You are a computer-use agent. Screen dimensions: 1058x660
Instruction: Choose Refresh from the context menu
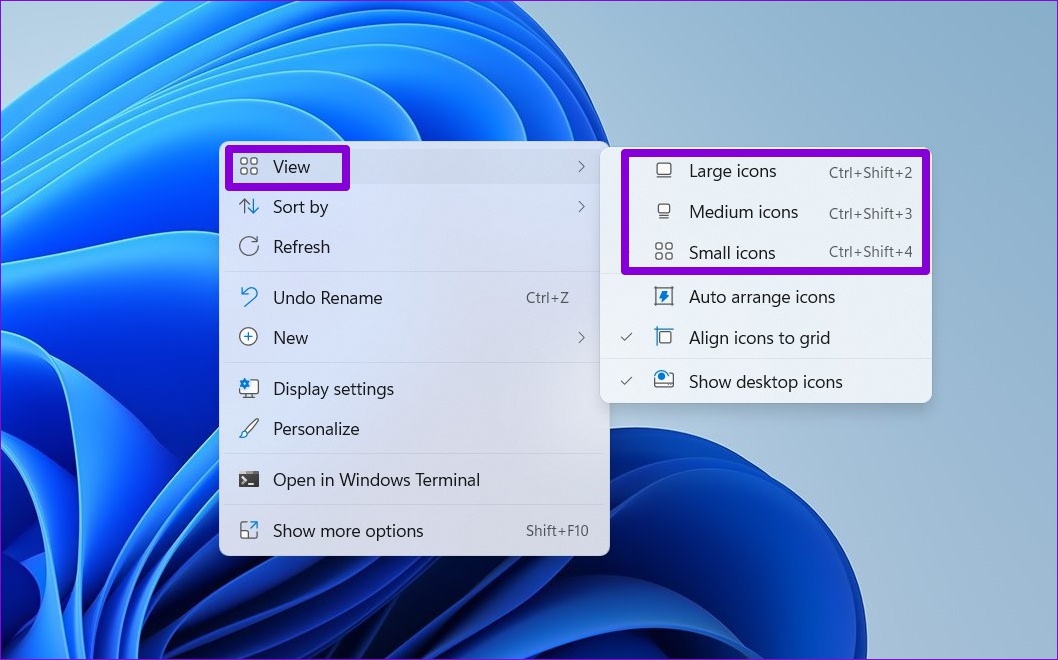coord(414,246)
